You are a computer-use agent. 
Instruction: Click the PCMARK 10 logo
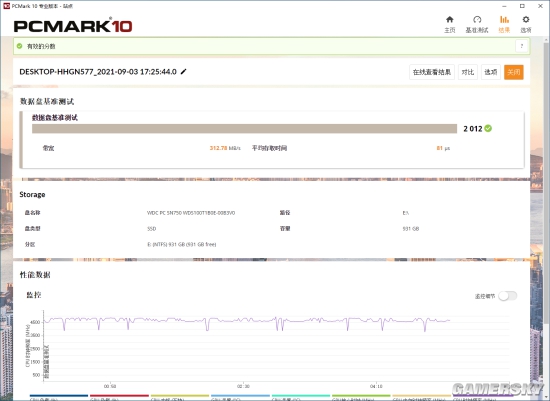tap(73, 26)
